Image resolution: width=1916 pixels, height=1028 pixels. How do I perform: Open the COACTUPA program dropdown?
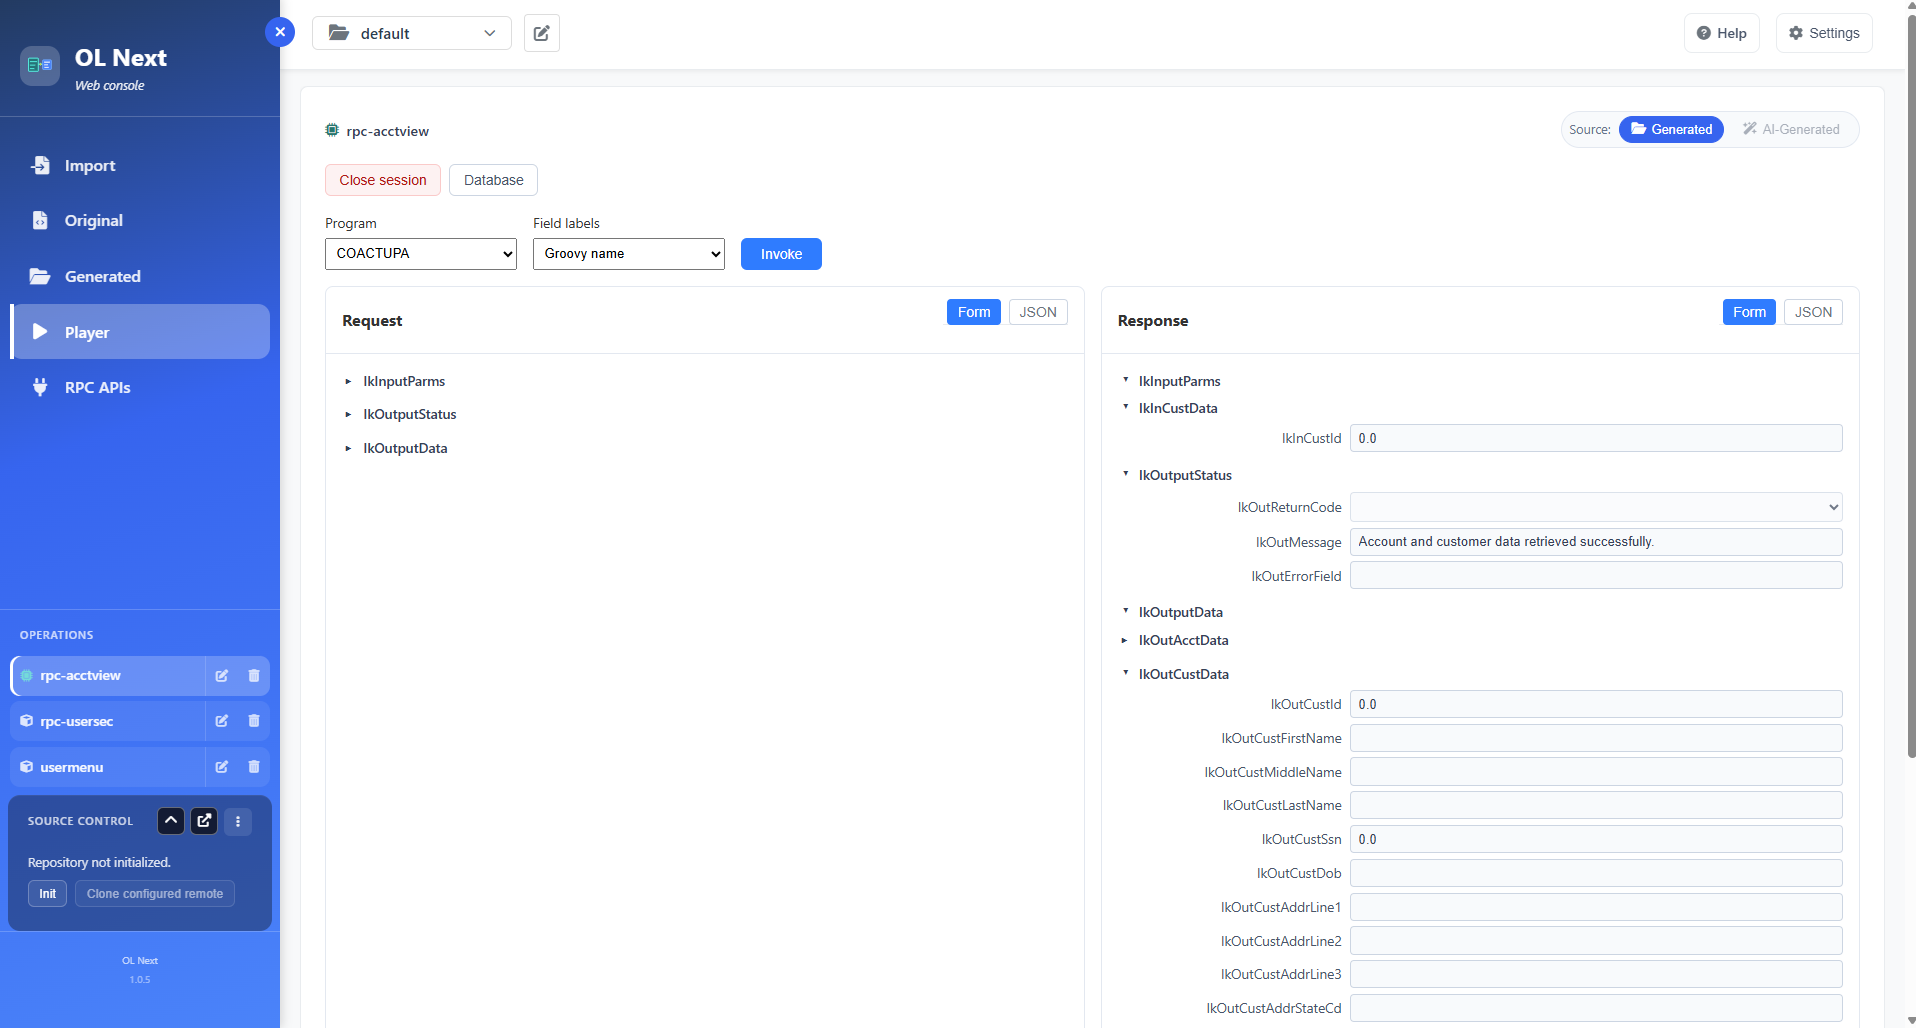click(421, 254)
